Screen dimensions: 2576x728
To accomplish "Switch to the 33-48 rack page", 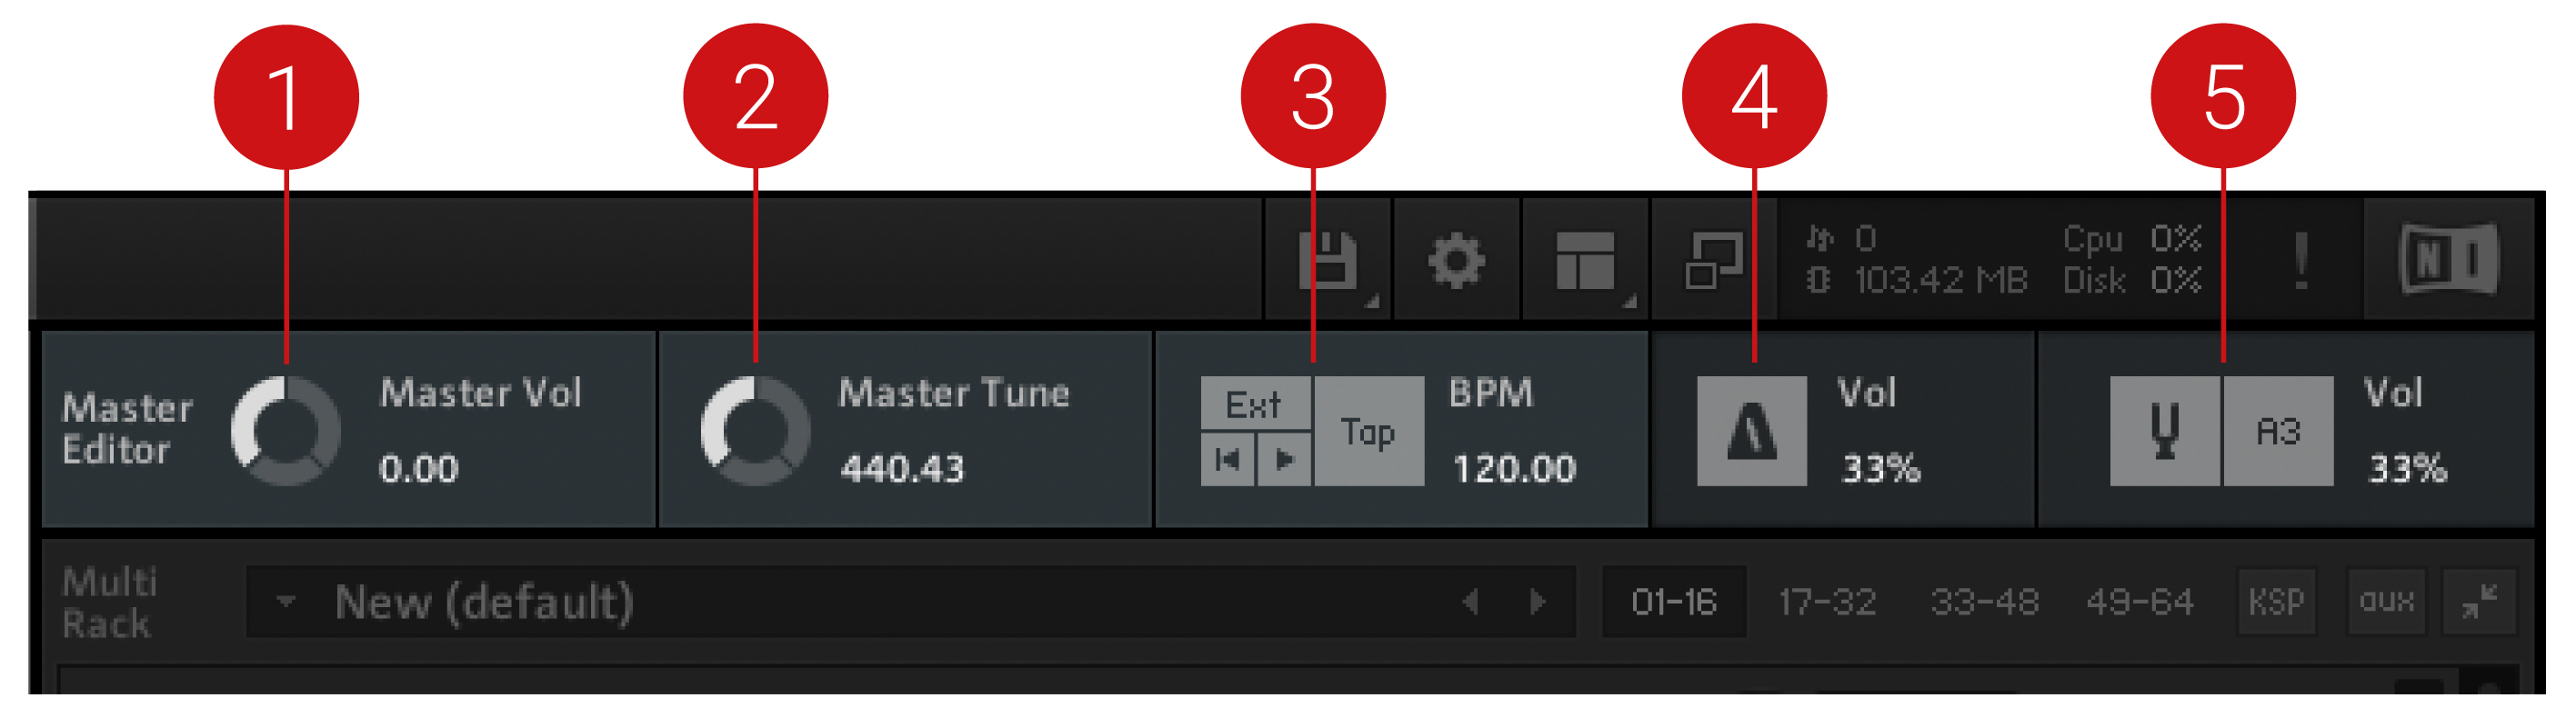I will (1984, 602).
